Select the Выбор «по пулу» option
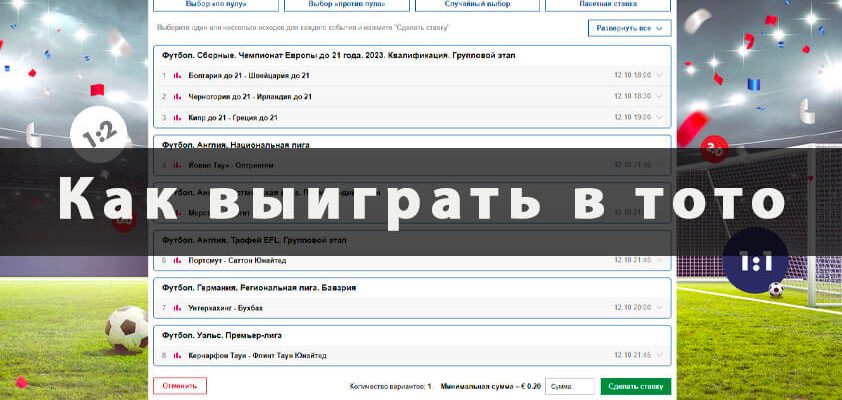The height and width of the screenshot is (400, 842). point(216,4)
